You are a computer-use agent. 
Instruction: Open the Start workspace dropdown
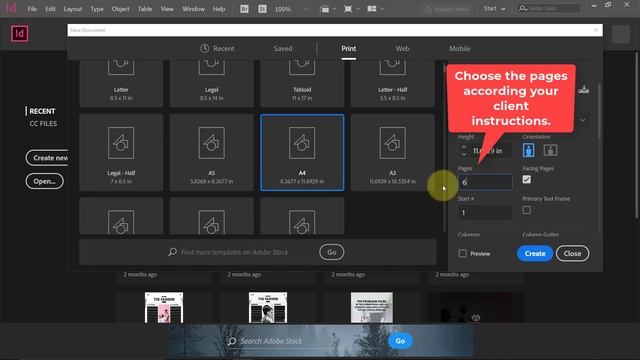tap(494, 9)
